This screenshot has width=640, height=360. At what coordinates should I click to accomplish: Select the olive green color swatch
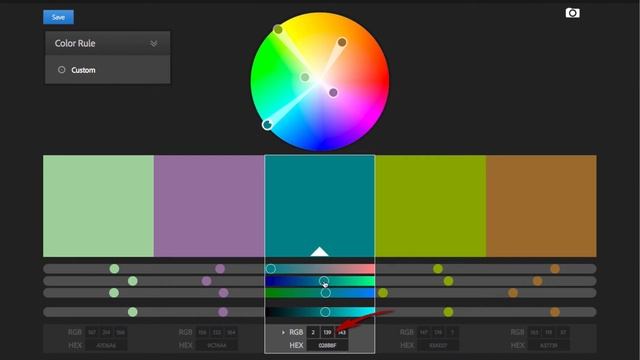click(x=431, y=206)
